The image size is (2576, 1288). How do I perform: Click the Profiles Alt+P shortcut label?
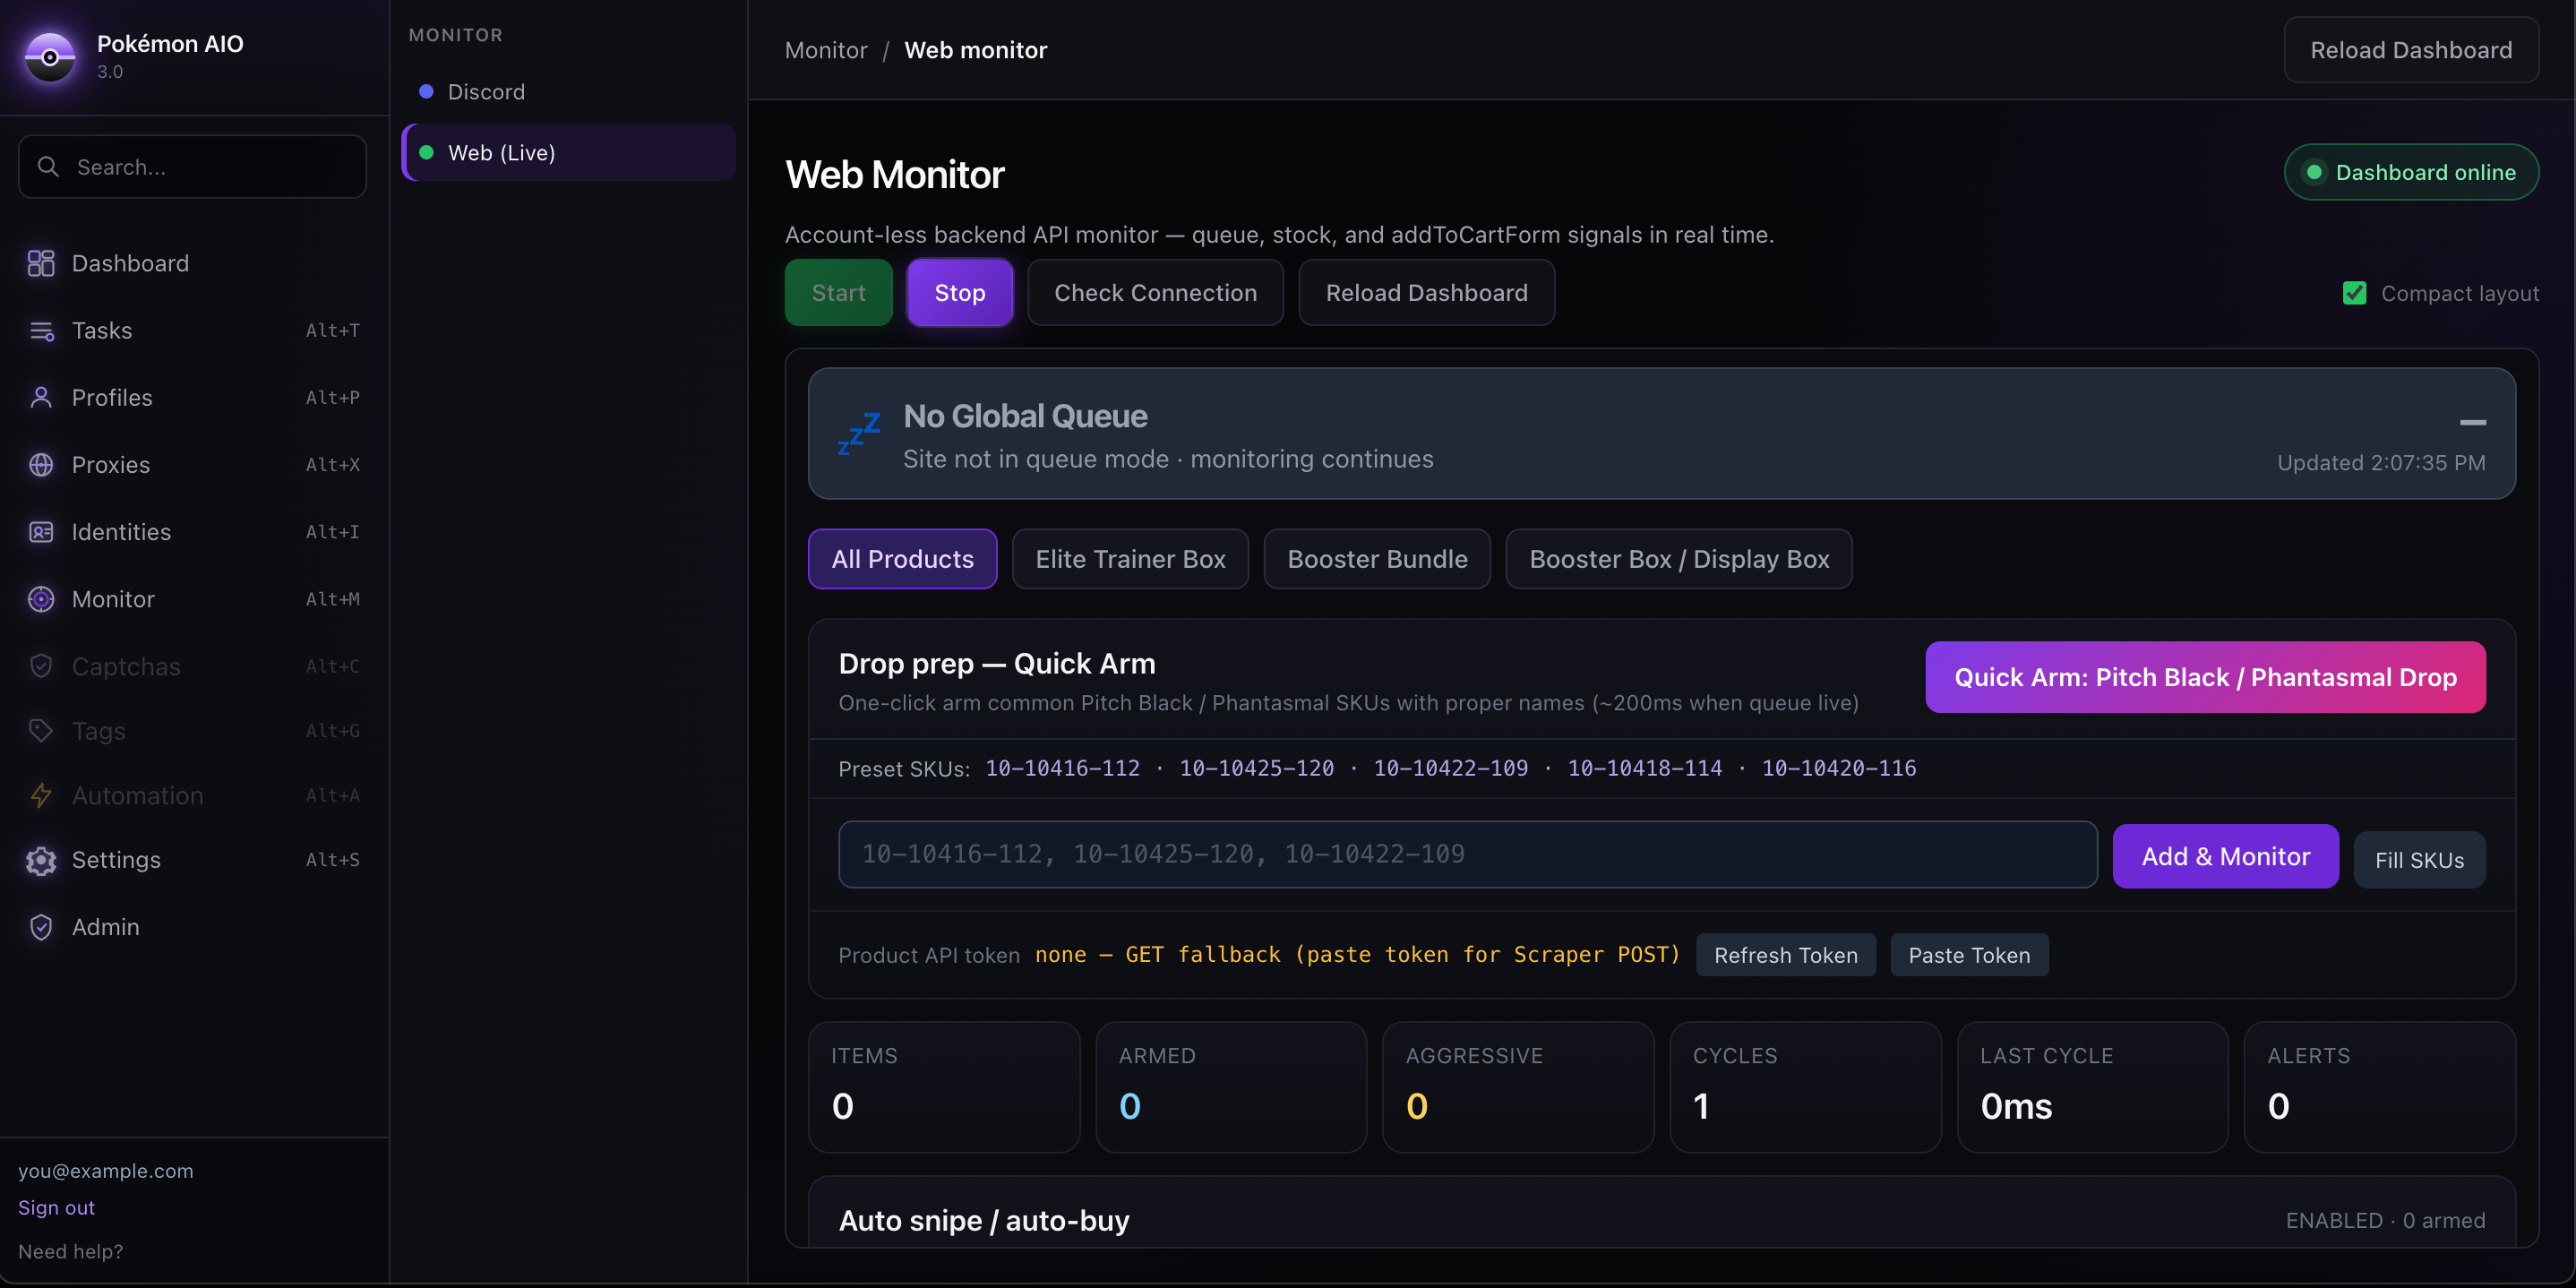tap(332, 397)
